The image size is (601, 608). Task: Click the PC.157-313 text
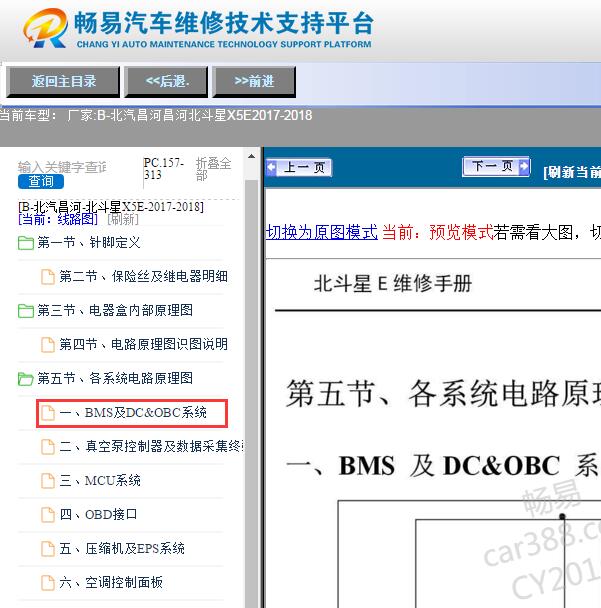pos(163,169)
